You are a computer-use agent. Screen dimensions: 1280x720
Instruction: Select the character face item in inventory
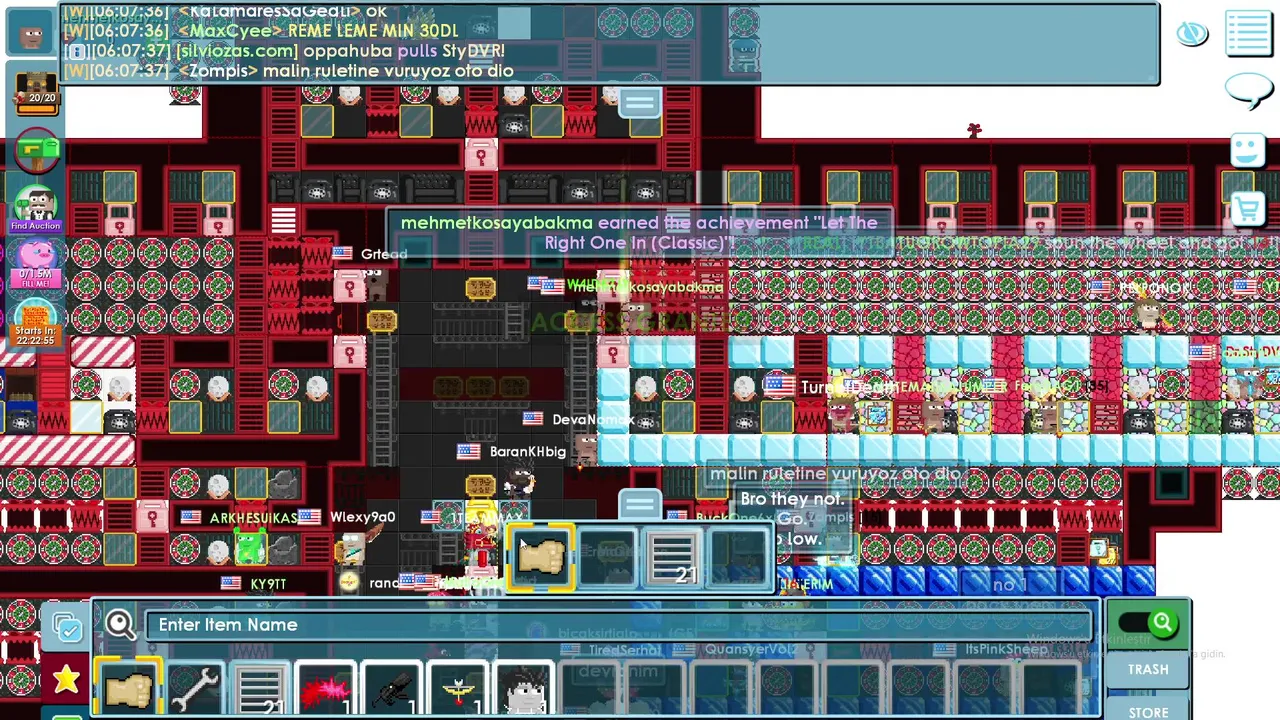[523, 689]
